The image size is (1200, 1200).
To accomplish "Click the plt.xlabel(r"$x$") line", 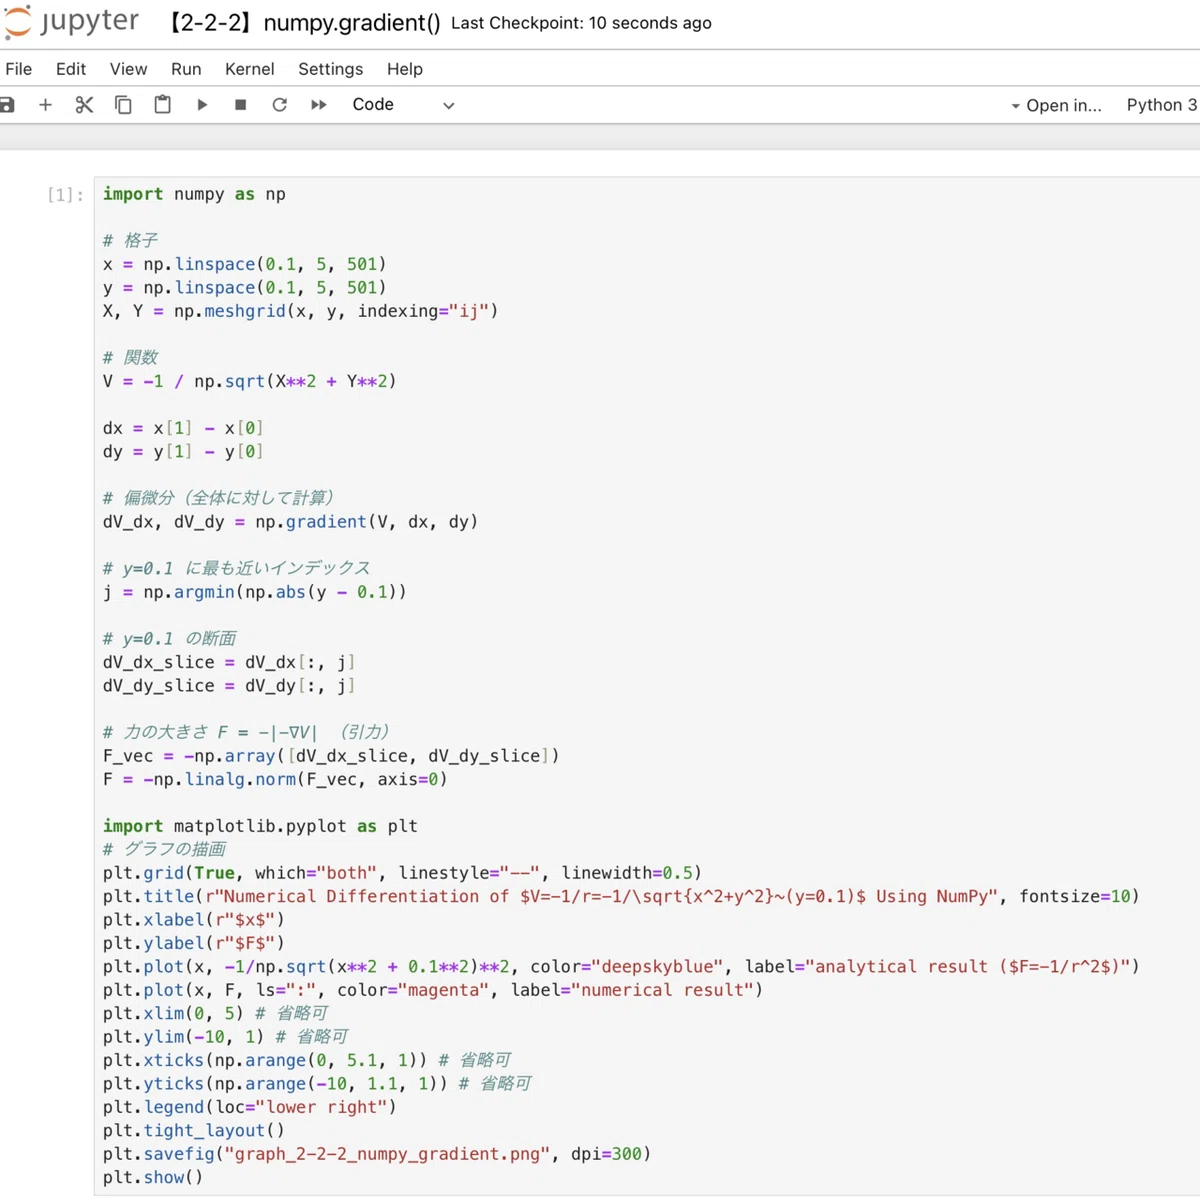I will pos(193,920).
